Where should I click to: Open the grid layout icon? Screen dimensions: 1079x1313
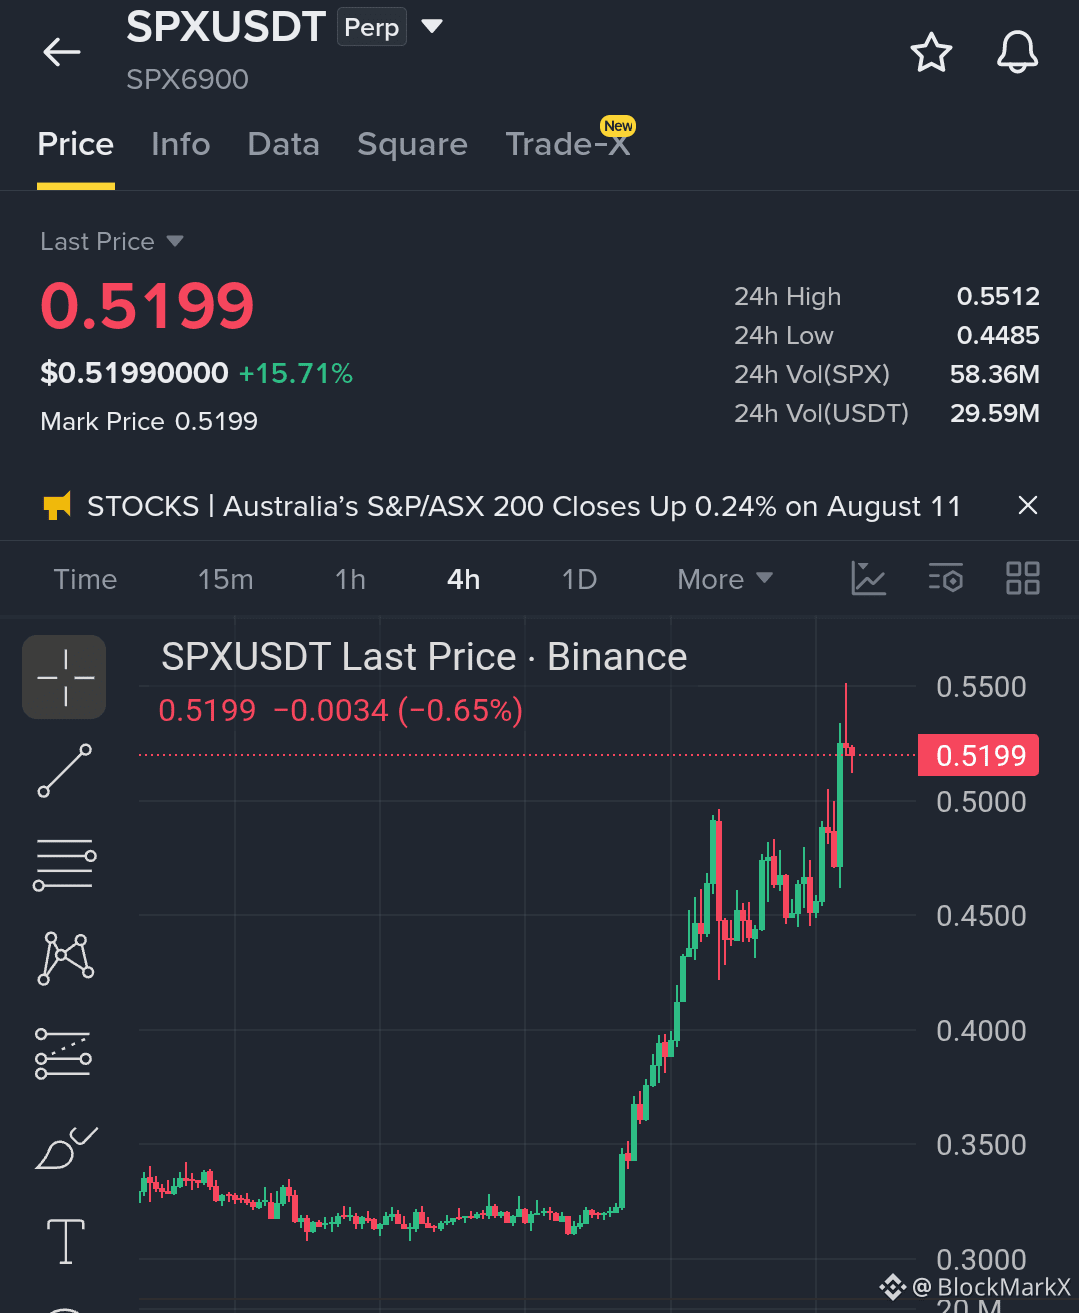coord(1023,578)
